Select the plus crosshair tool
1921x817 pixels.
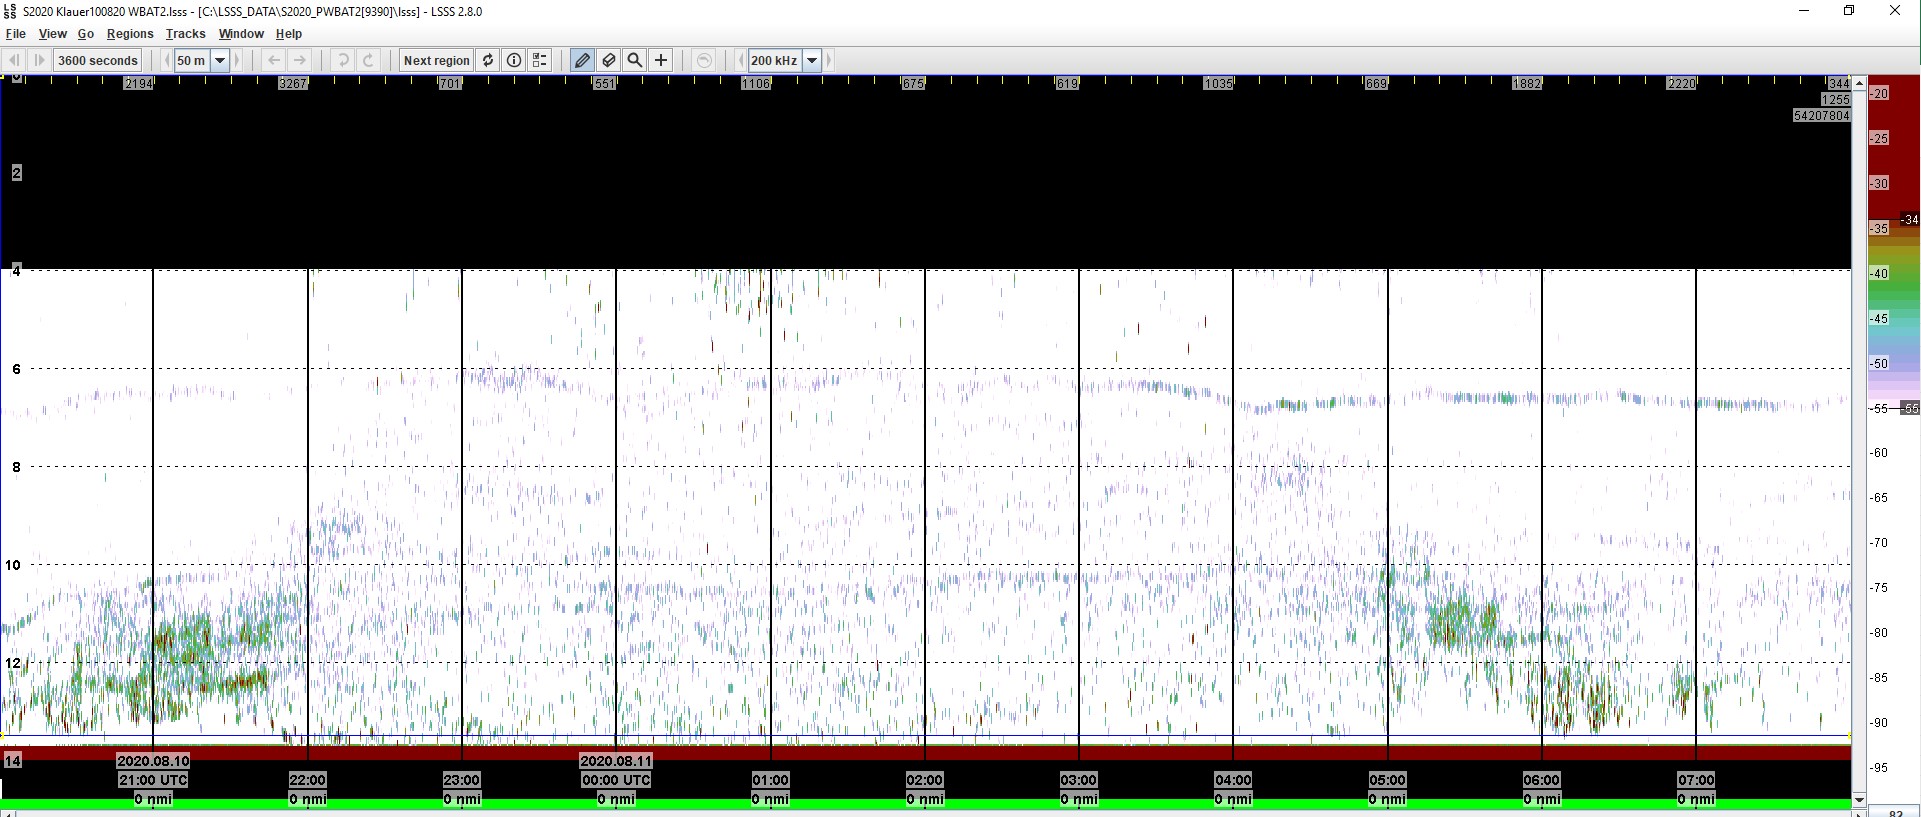[661, 60]
